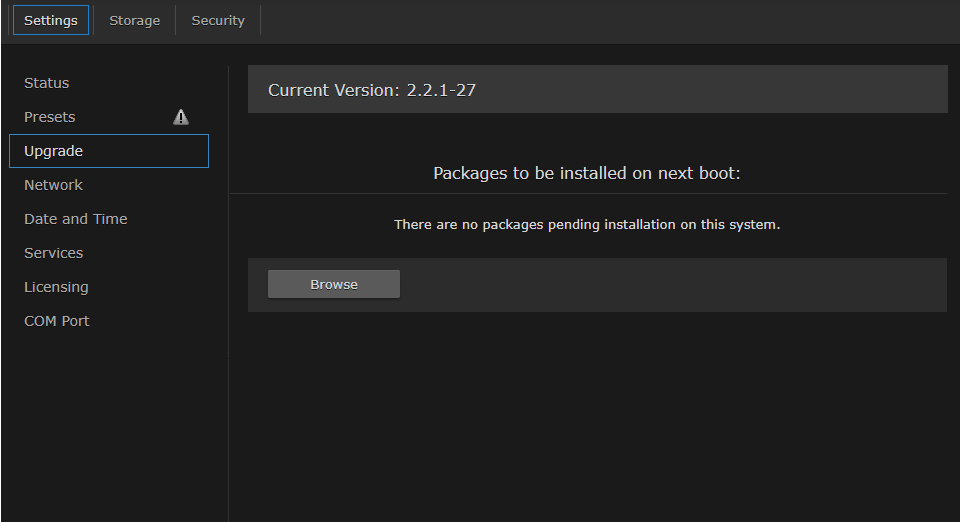Viewport: 960px width, 522px height.
Task: Click the 'Current Version' label text
Action: (x=333, y=90)
